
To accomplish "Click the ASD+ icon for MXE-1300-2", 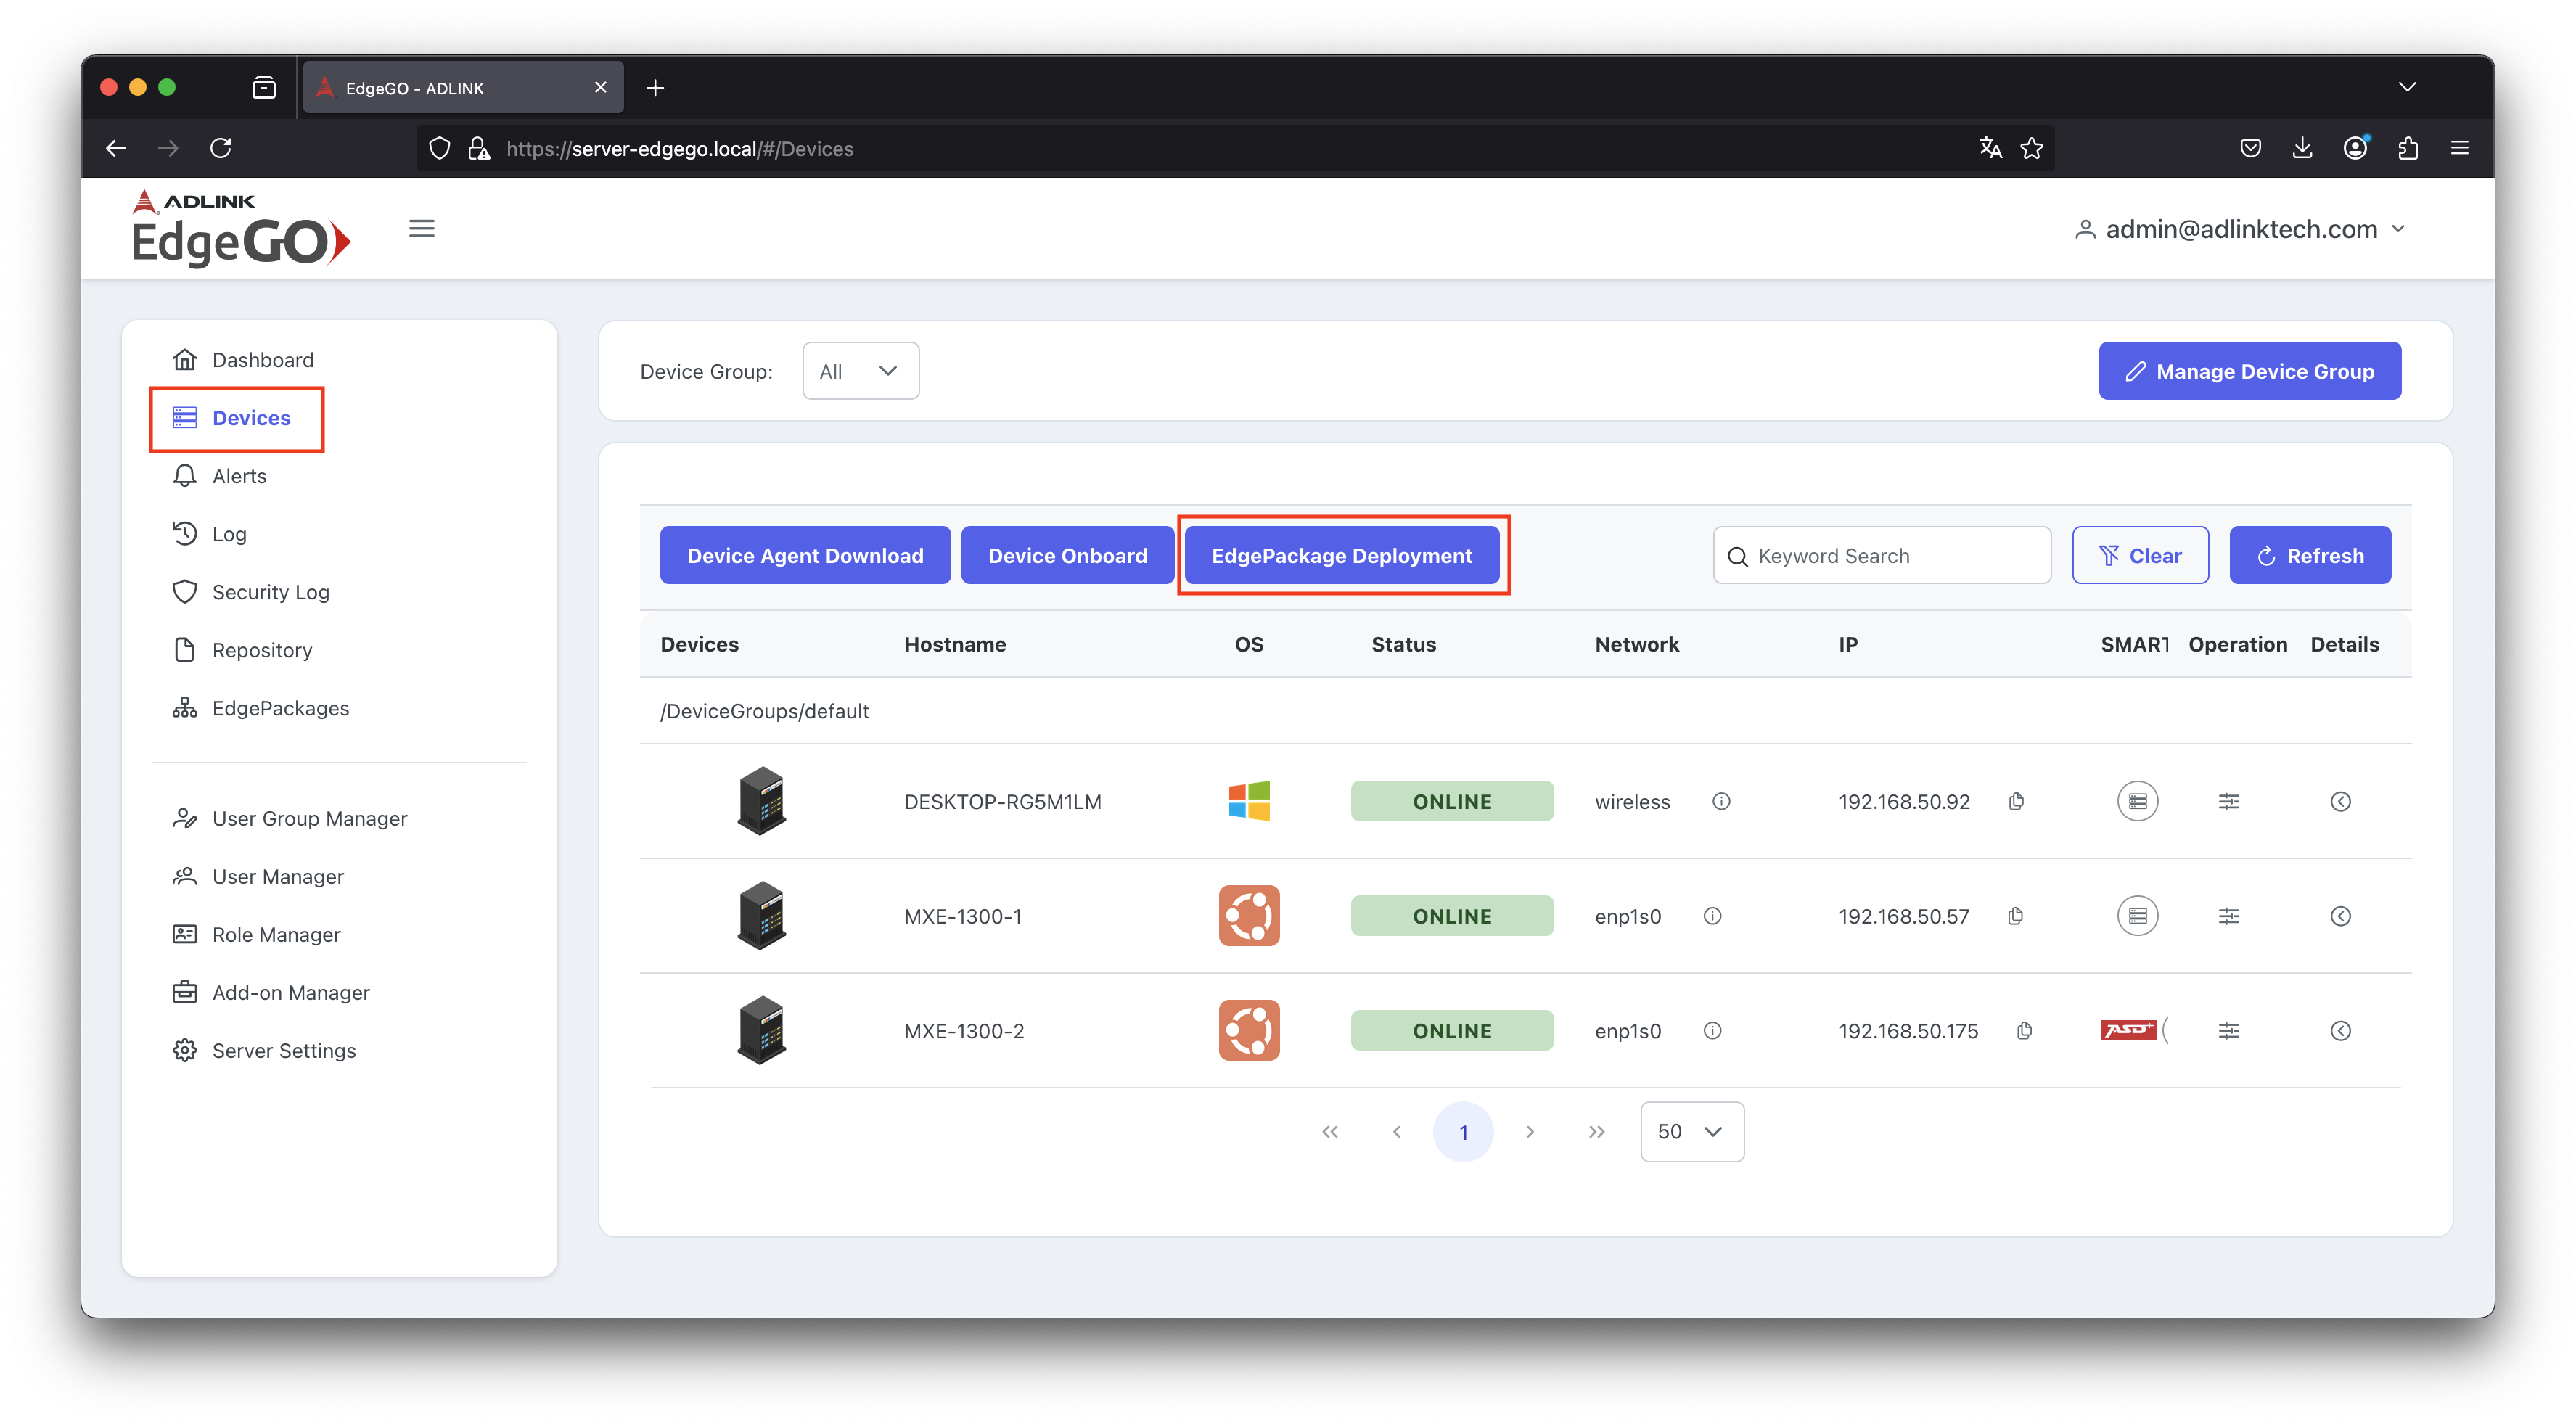I will pyautogui.click(x=2129, y=1030).
